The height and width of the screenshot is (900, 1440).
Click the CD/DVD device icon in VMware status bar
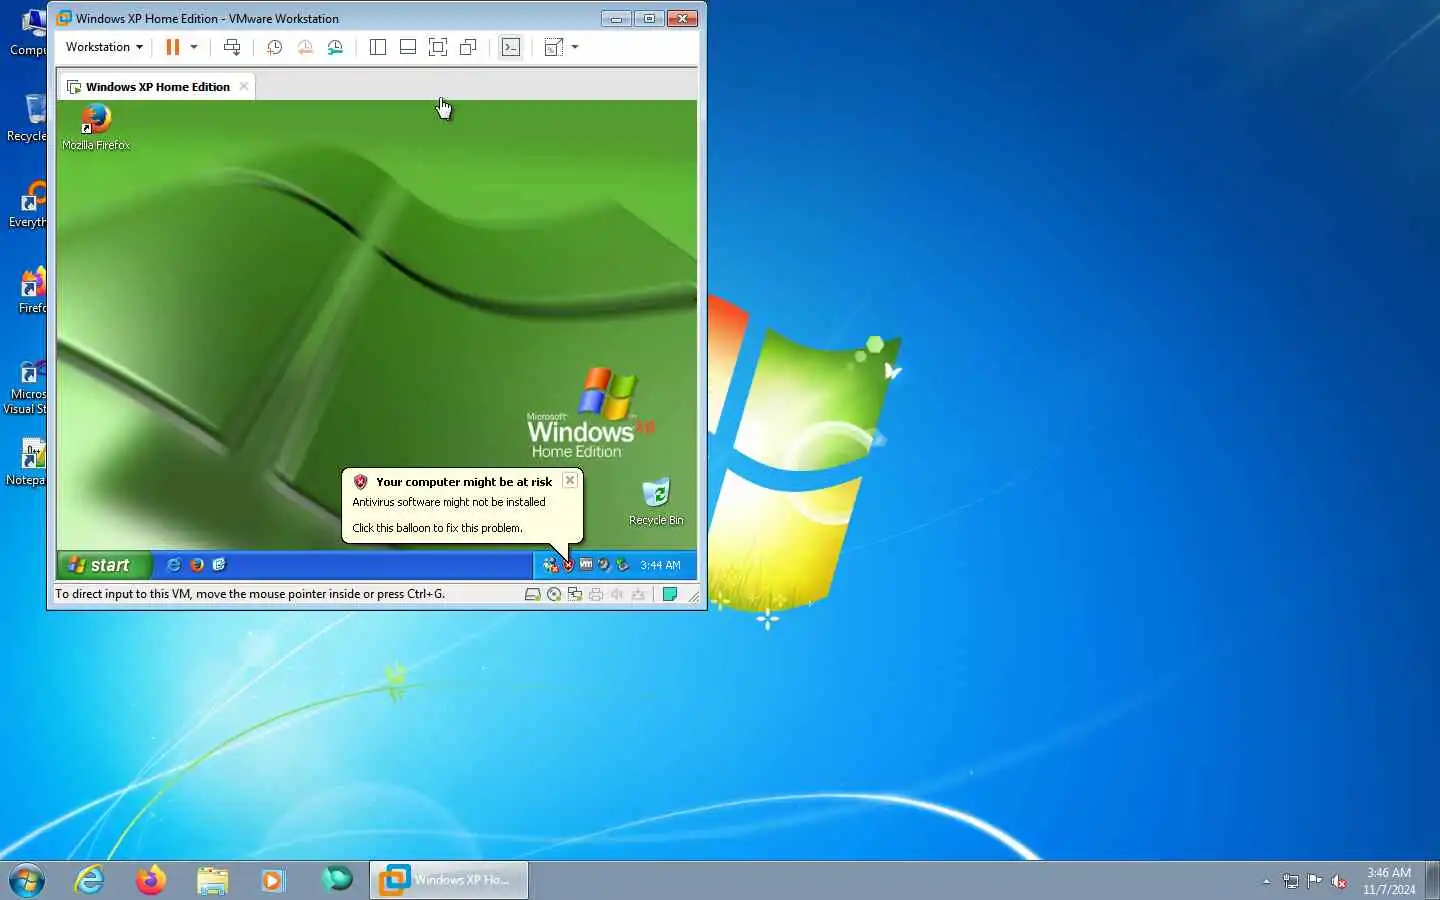point(554,594)
